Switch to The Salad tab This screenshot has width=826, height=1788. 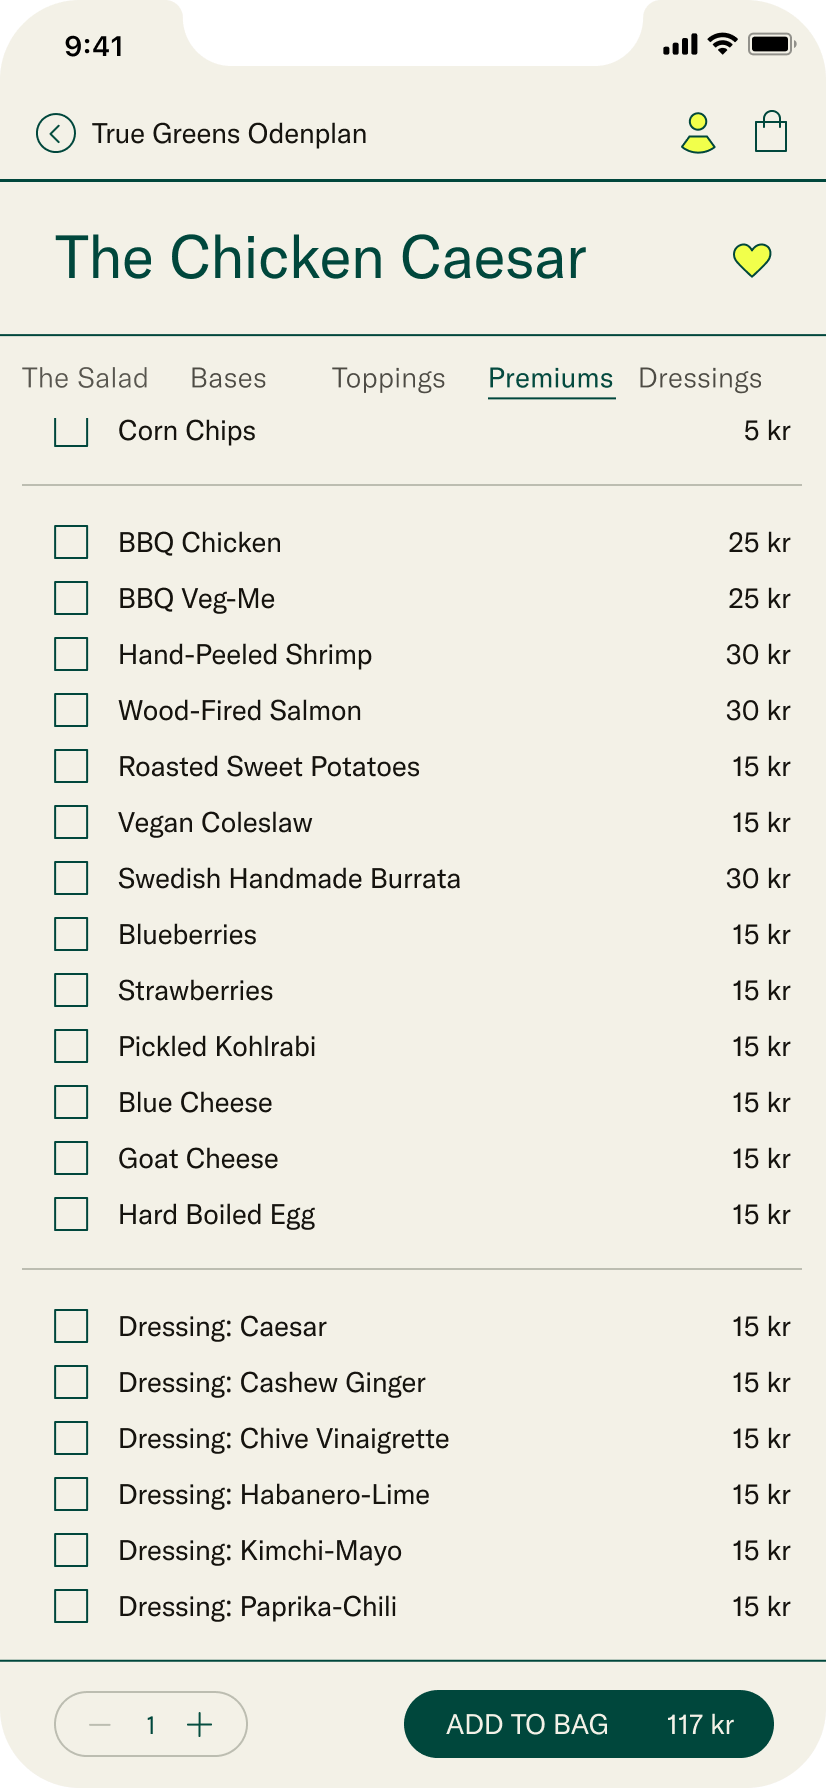pyautogui.click(x=85, y=378)
